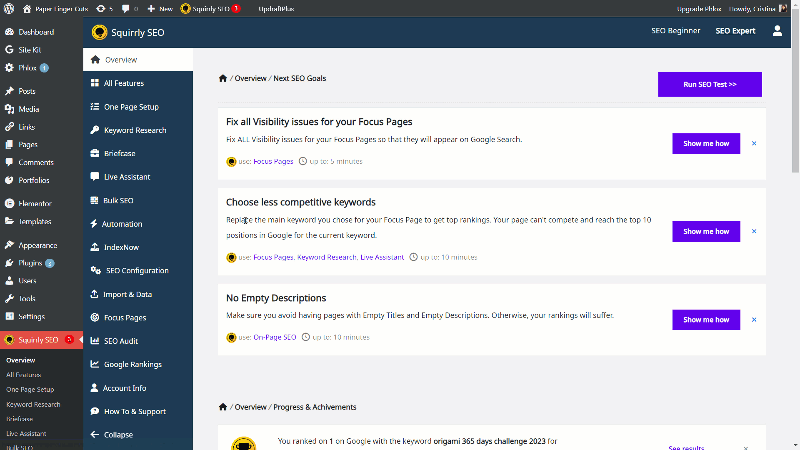
Task: Dismiss the No Empty Descriptions goal
Action: (754, 319)
